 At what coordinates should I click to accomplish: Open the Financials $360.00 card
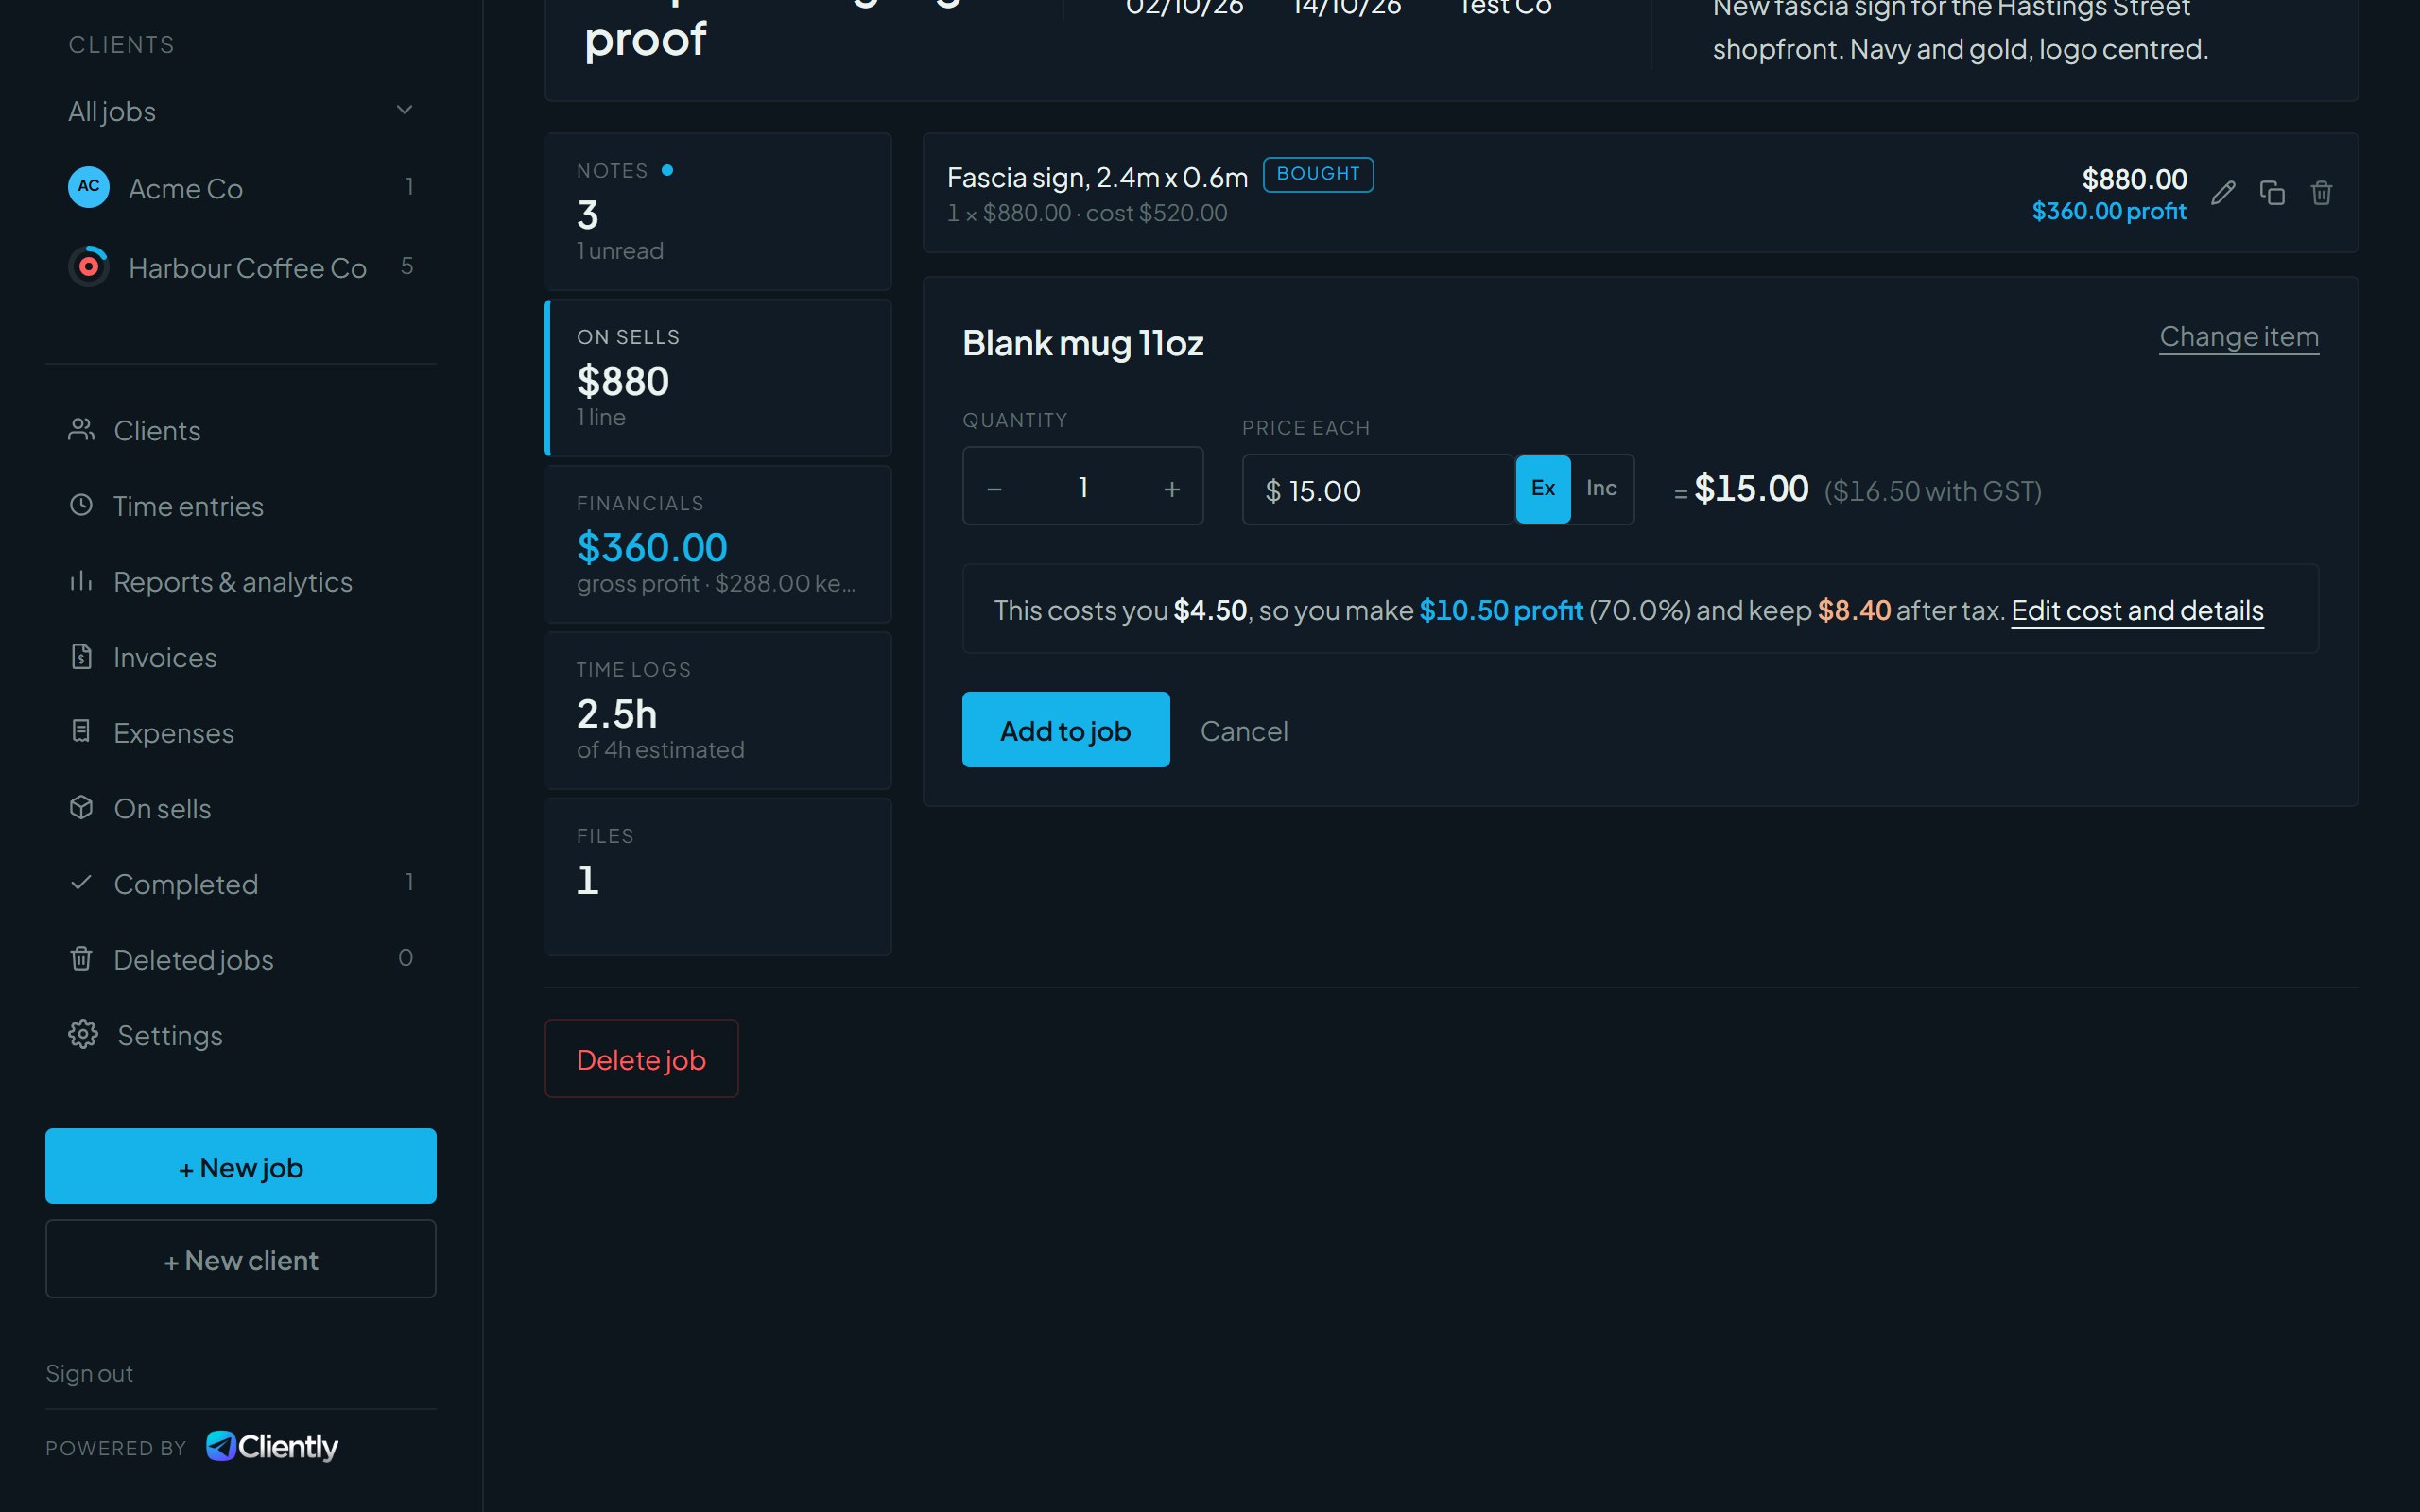tap(718, 544)
